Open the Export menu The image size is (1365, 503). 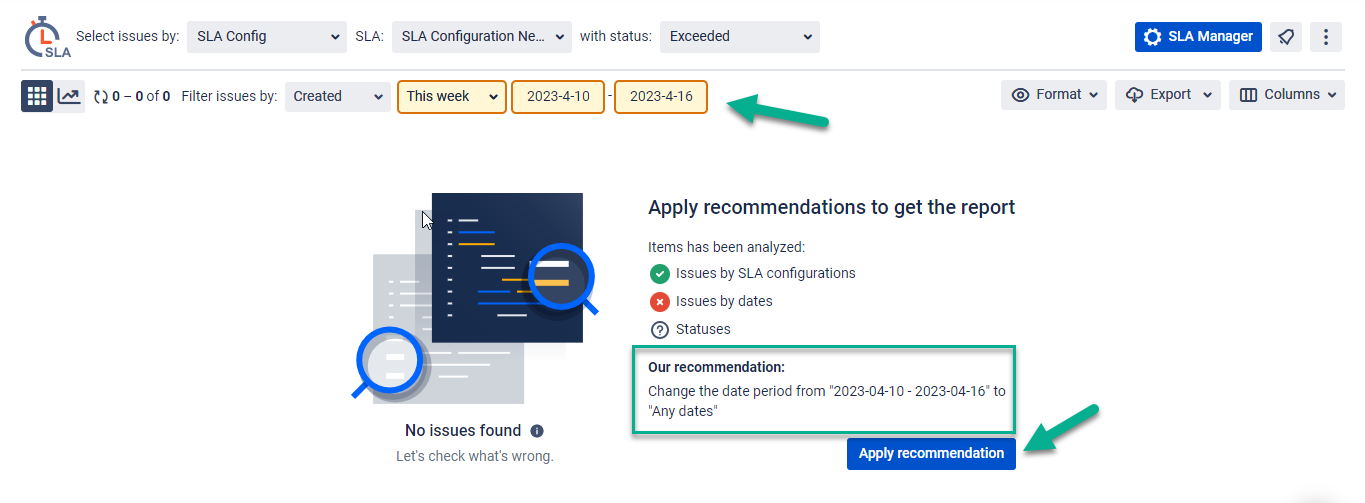point(1168,95)
